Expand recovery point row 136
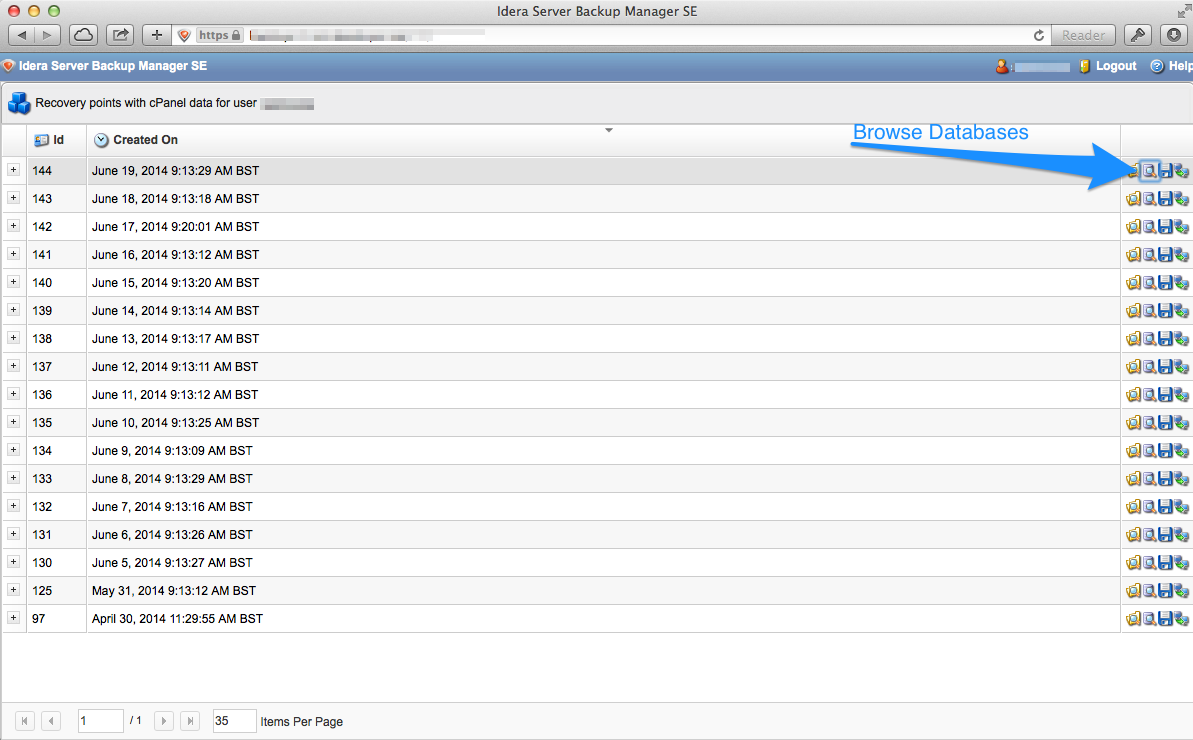This screenshot has height=740, width=1193. (13, 394)
